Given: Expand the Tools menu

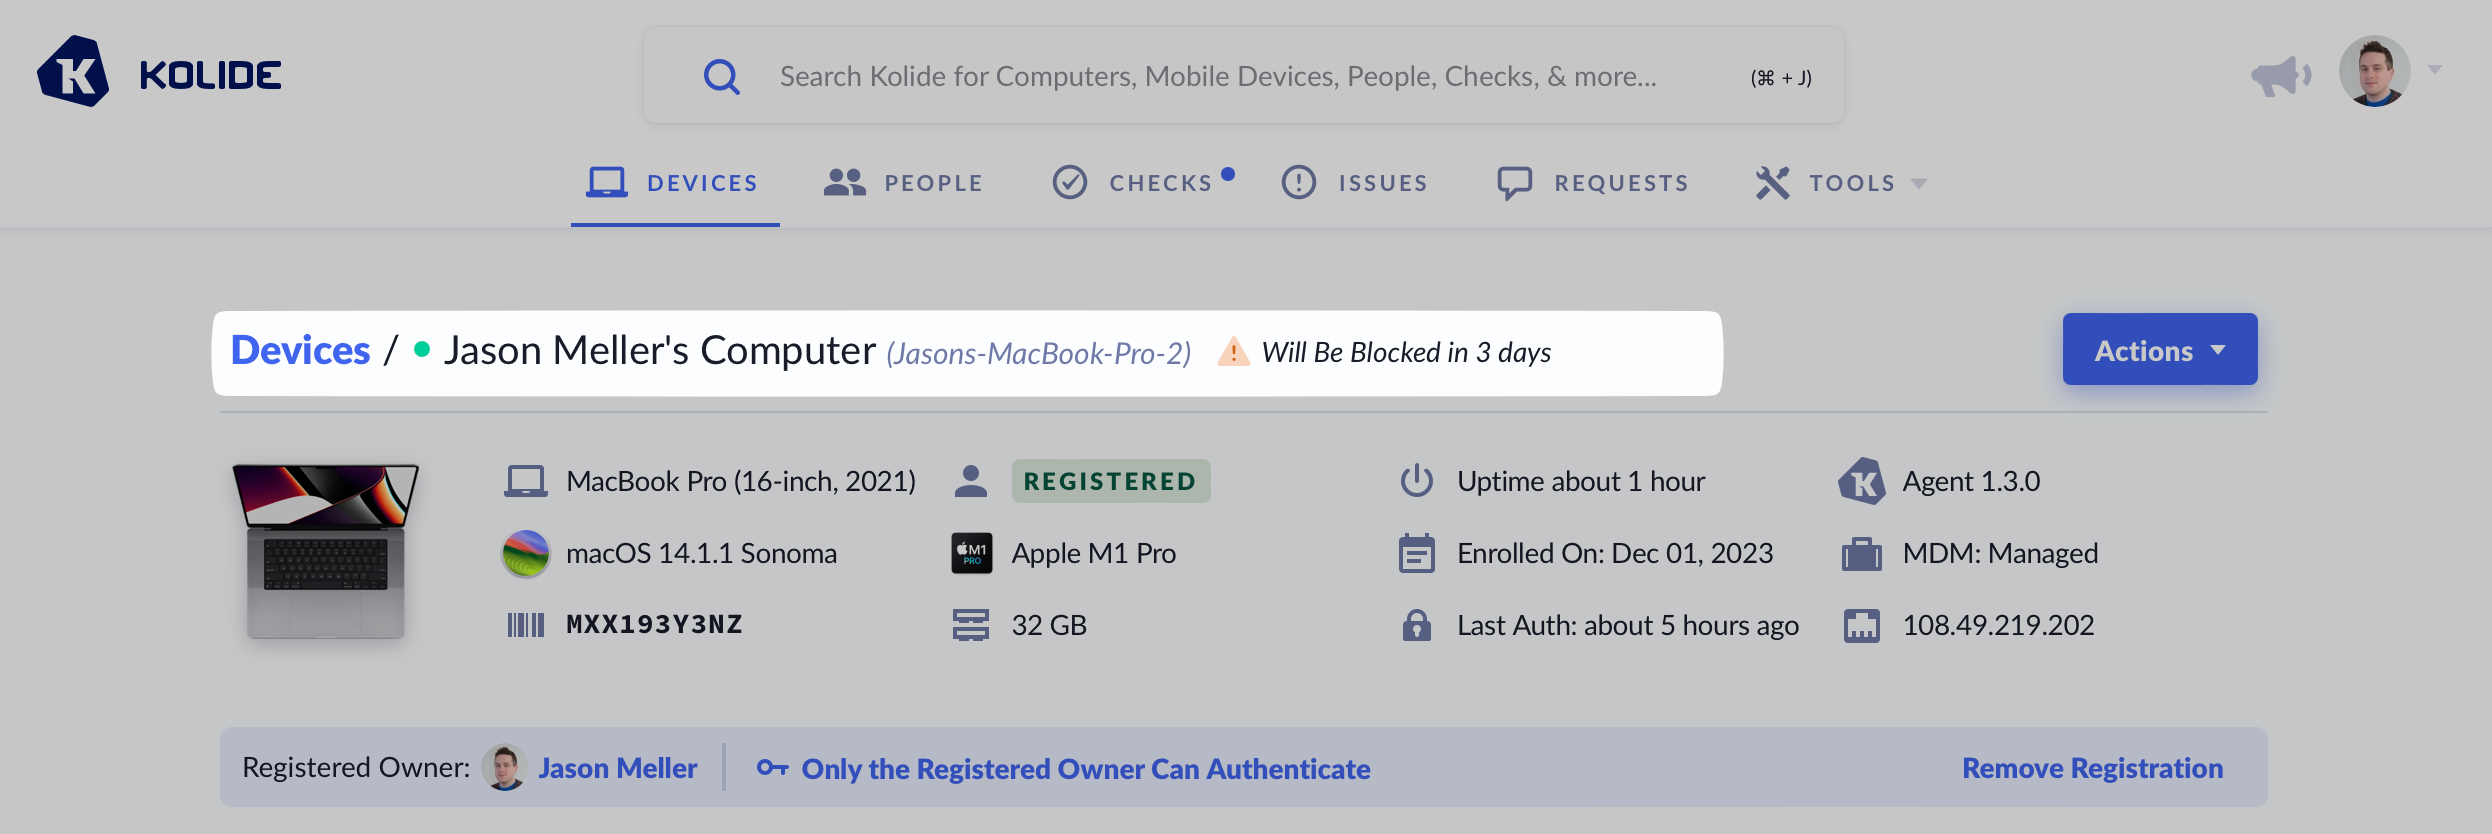Looking at the screenshot, I should [1841, 183].
